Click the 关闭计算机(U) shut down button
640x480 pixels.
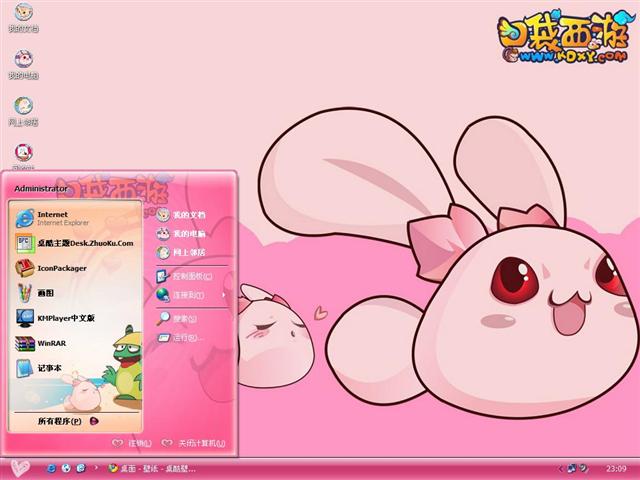pos(193,443)
